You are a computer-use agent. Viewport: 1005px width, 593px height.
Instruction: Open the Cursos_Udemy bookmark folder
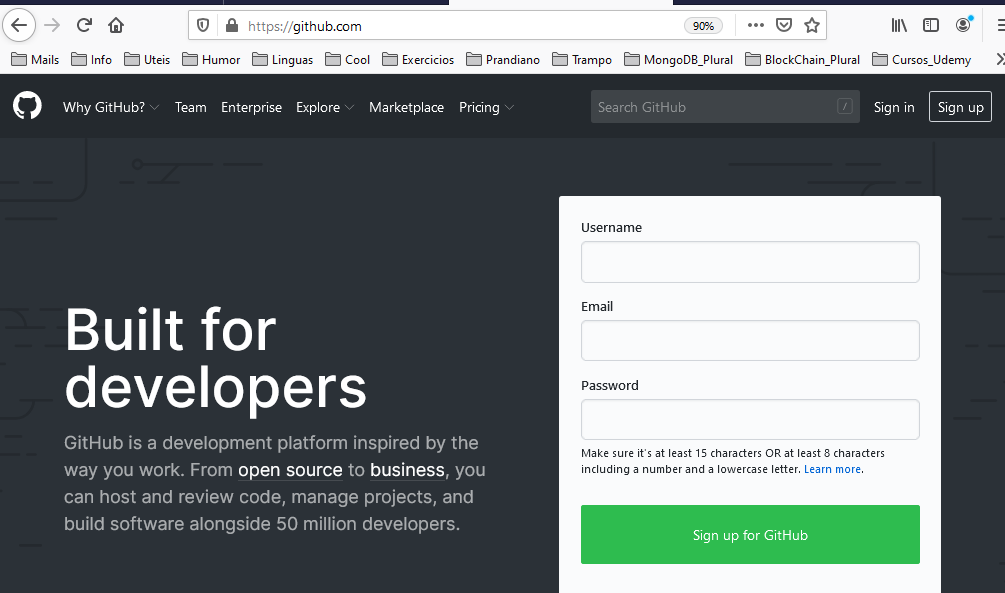tap(922, 60)
